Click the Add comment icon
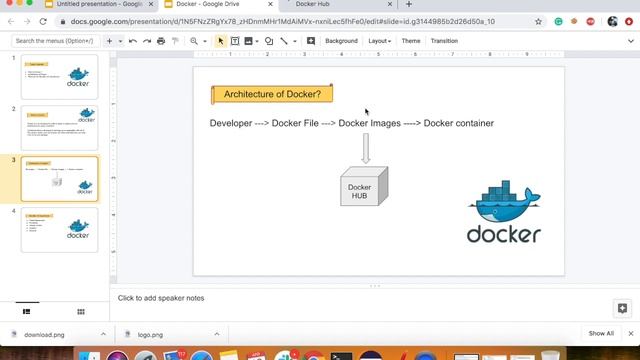Viewport: 640px width, 360px height. [x=311, y=41]
